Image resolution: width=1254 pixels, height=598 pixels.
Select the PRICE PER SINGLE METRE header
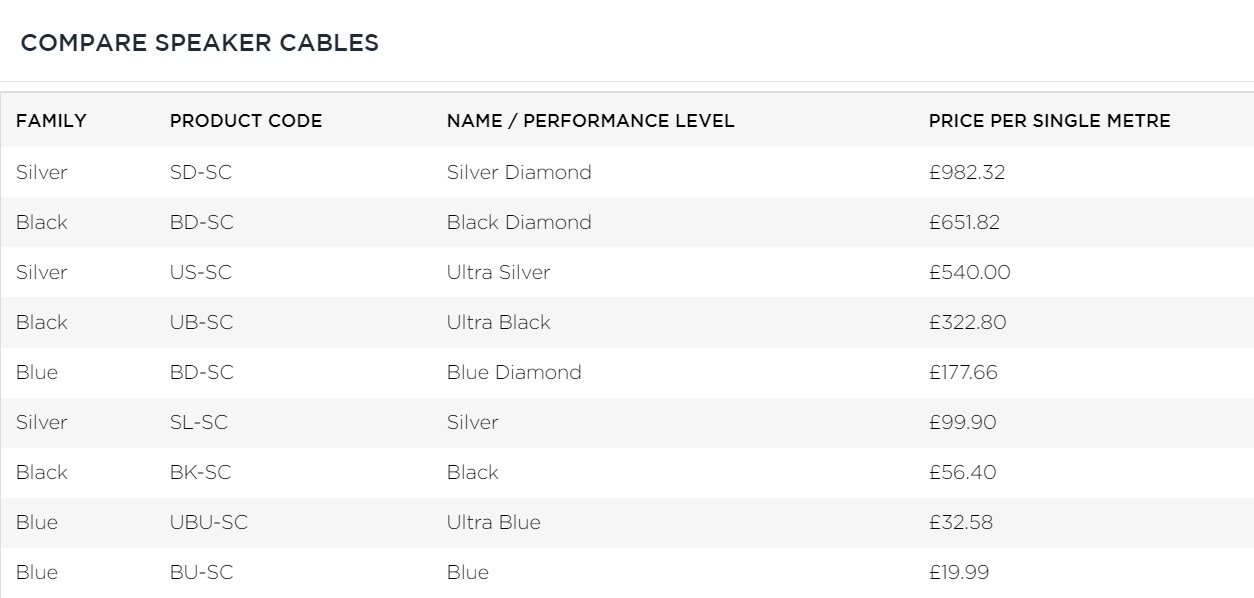1049,121
